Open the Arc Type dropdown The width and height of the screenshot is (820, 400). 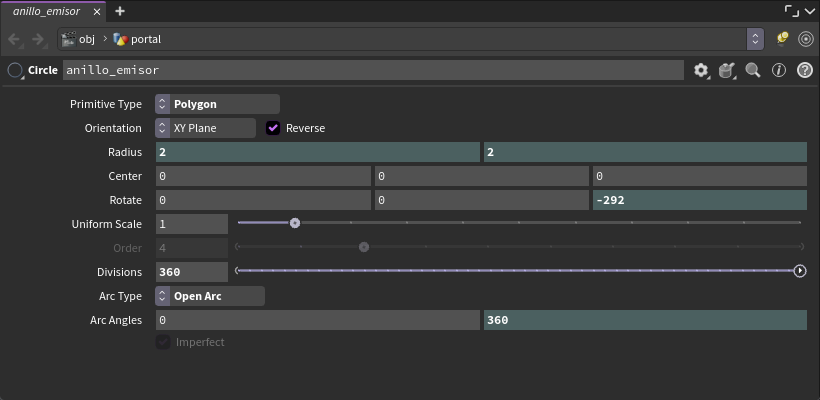tap(210, 296)
